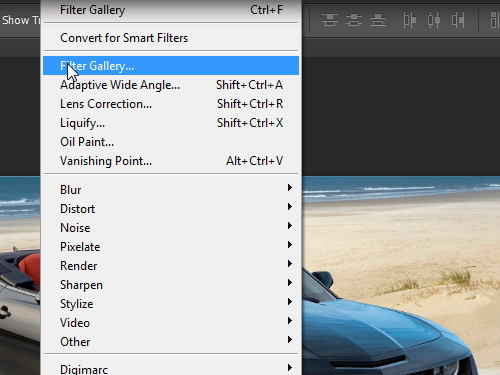Expand the Digimarc submenu
This screenshot has width=500, height=375.
pos(171,368)
